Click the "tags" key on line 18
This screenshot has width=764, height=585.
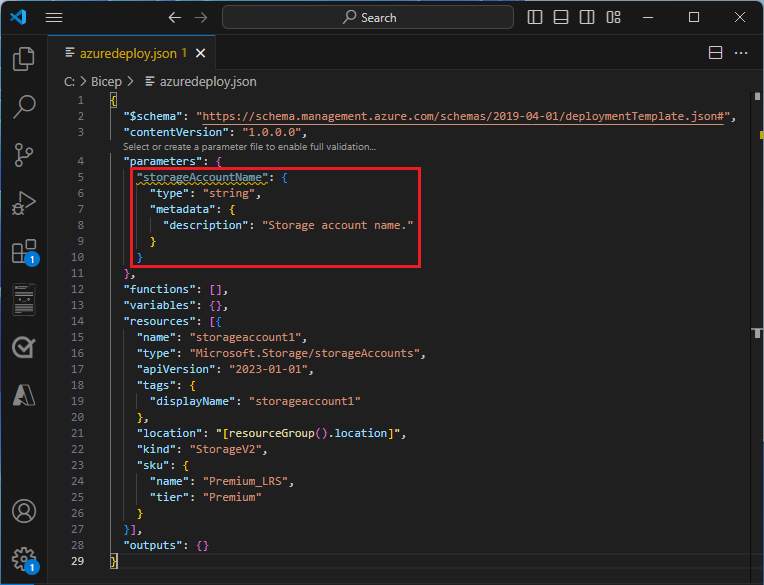pyautogui.click(x=156, y=385)
